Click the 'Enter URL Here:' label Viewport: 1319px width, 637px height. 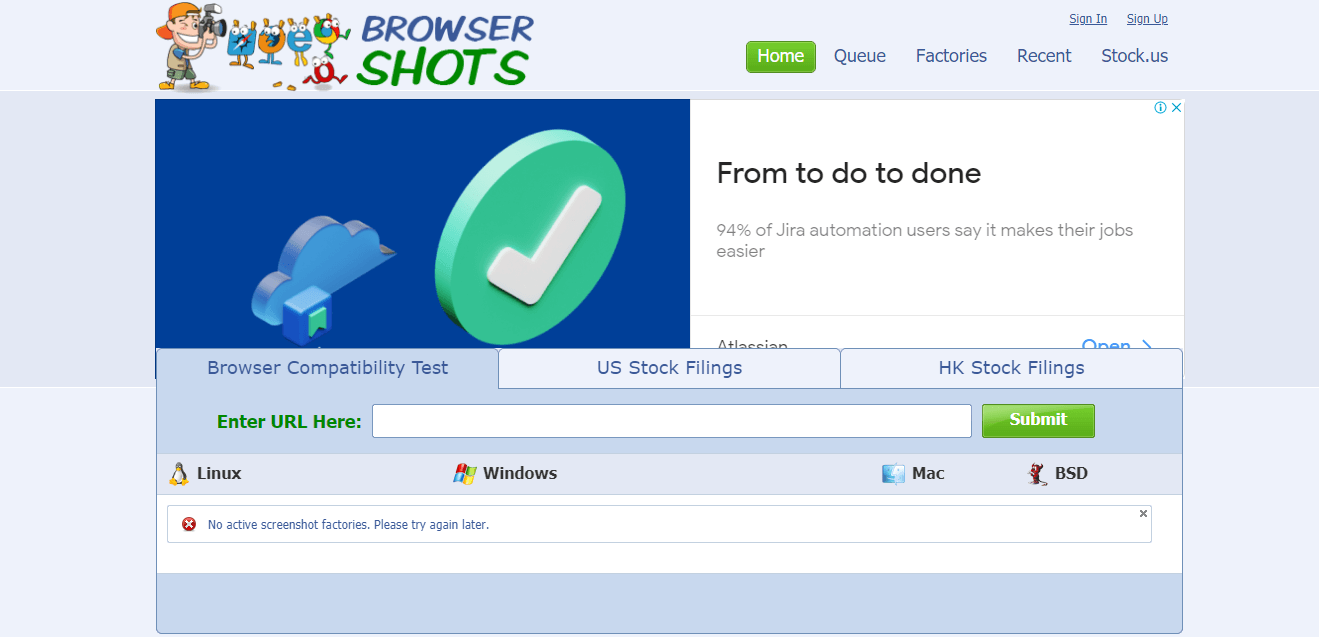pos(289,421)
